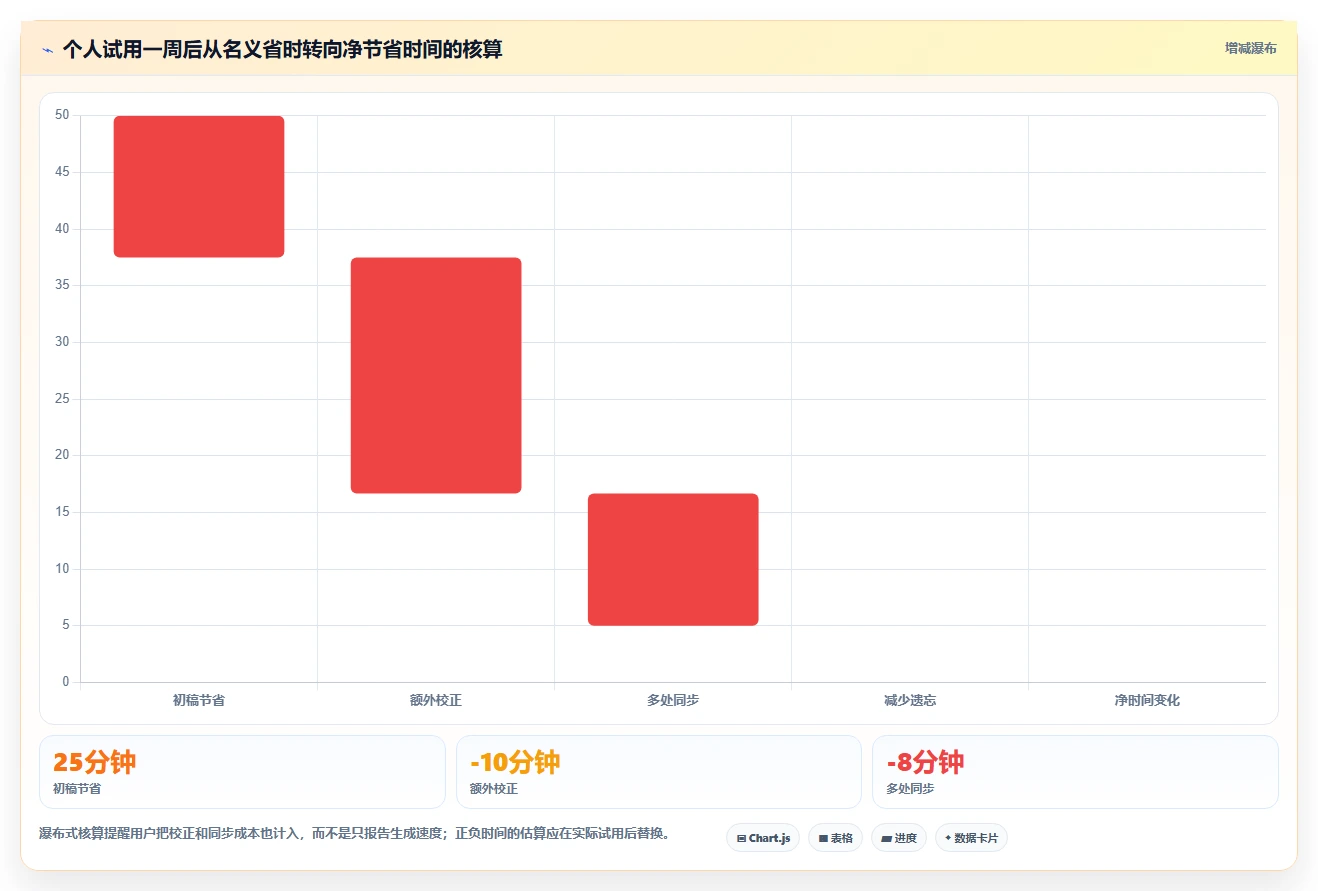
Task: Click the 净时间变化 x-axis label
Action: click(1147, 700)
